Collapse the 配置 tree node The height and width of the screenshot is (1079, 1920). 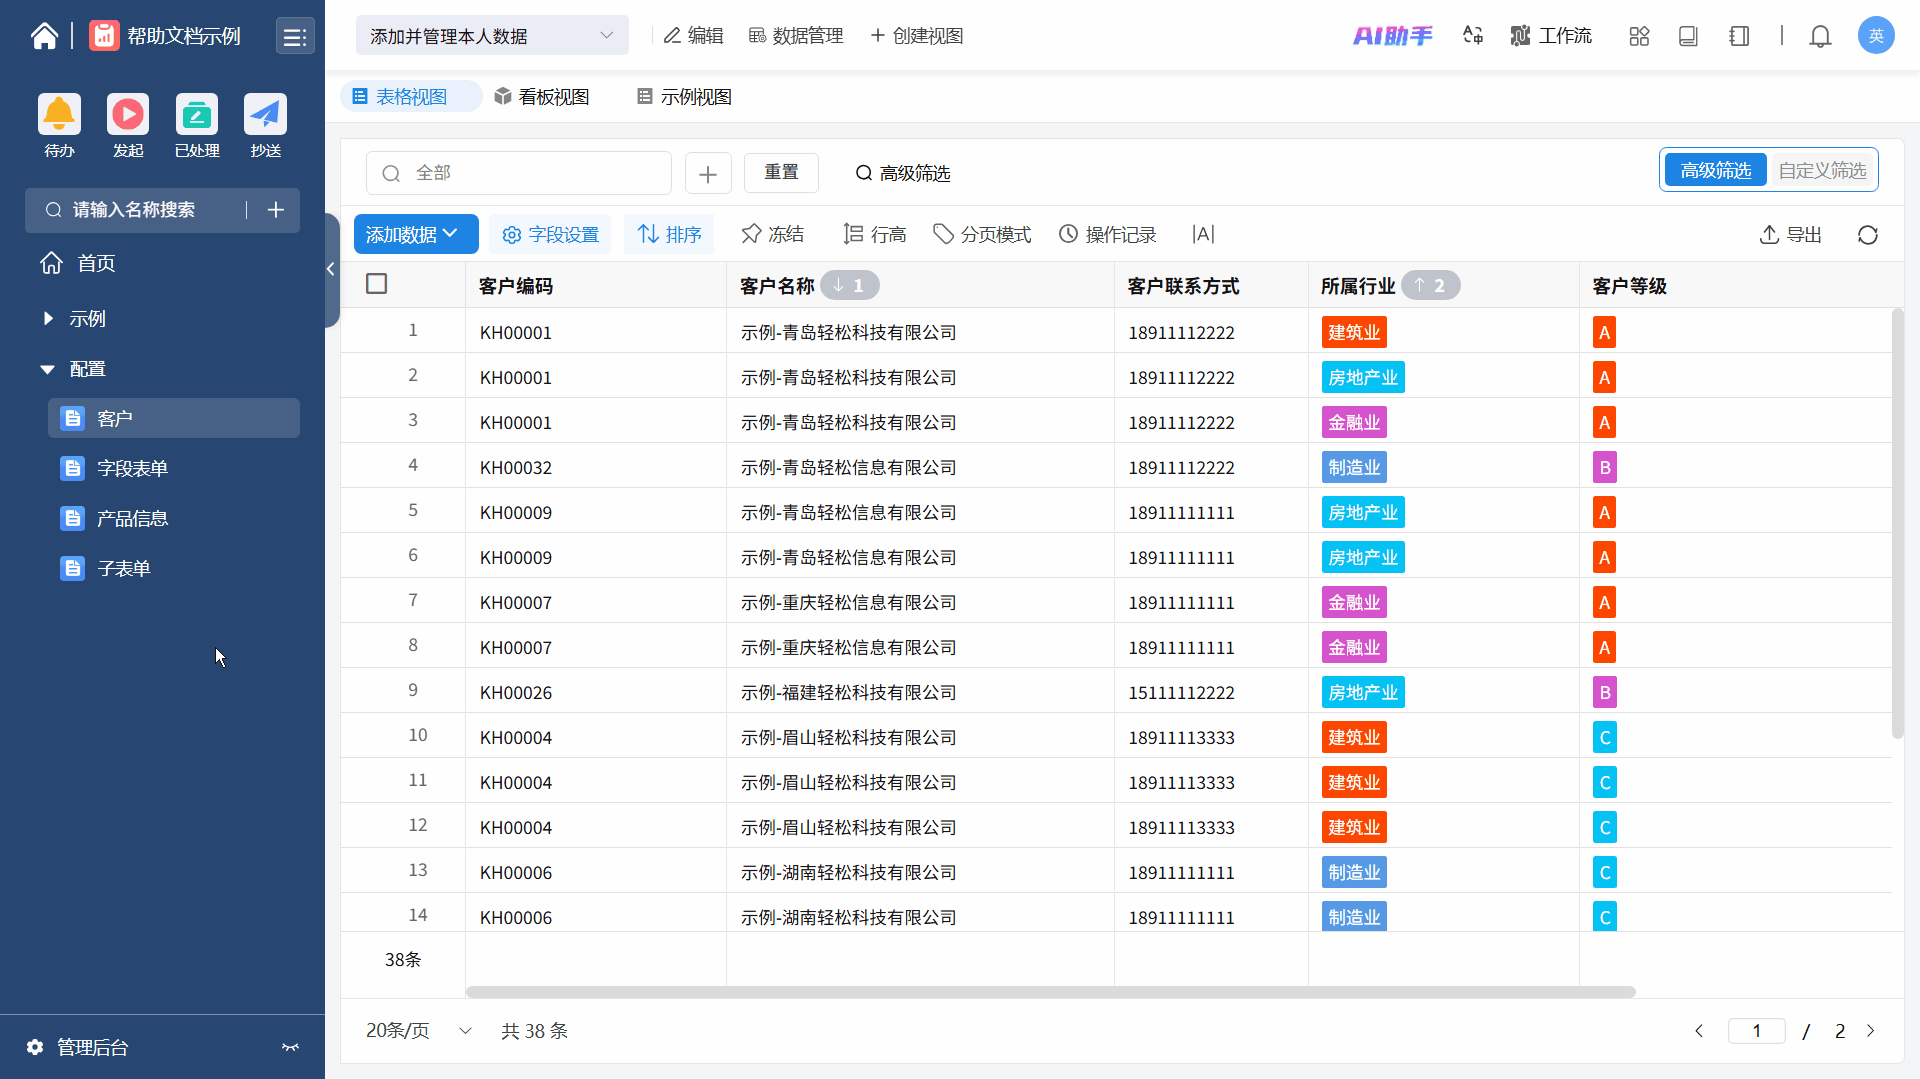tap(47, 369)
